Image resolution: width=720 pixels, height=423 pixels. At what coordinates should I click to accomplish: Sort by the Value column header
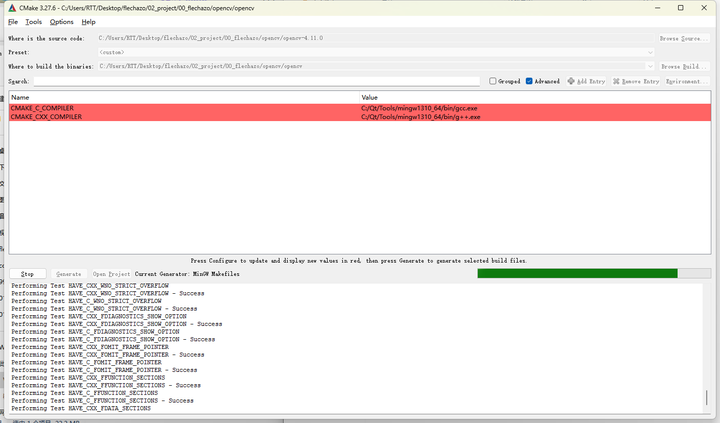pyautogui.click(x=535, y=97)
